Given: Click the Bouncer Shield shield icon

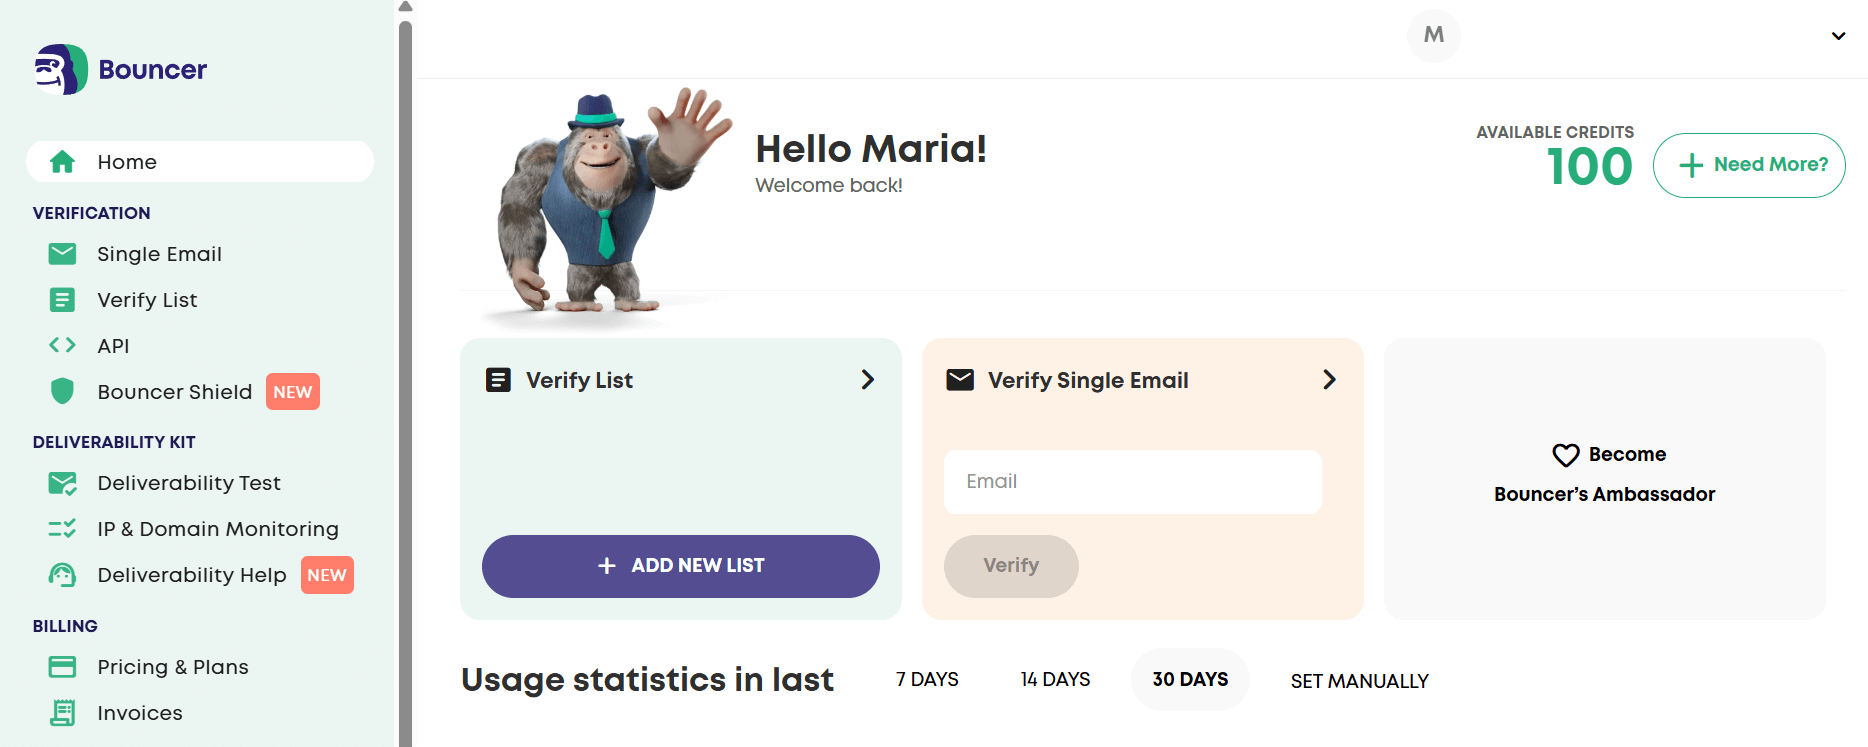Looking at the screenshot, I should tap(62, 391).
